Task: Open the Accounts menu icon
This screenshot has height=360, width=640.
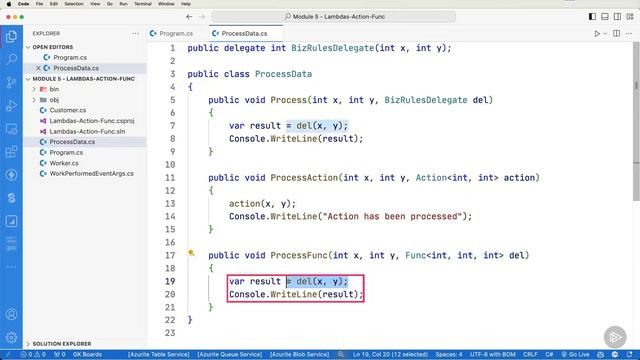Action: click(11, 314)
